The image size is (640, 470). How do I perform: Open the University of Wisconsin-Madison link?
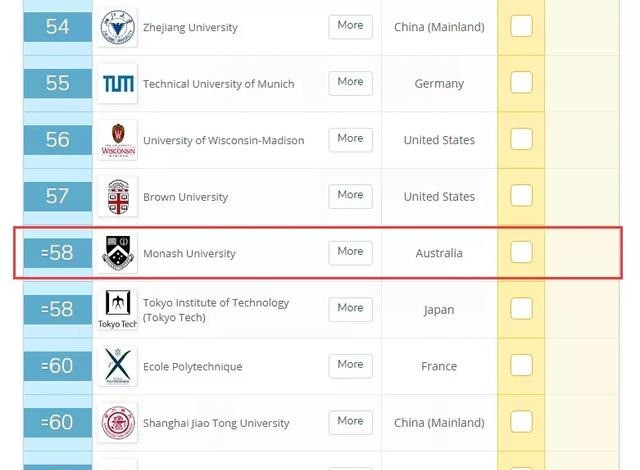(223, 141)
